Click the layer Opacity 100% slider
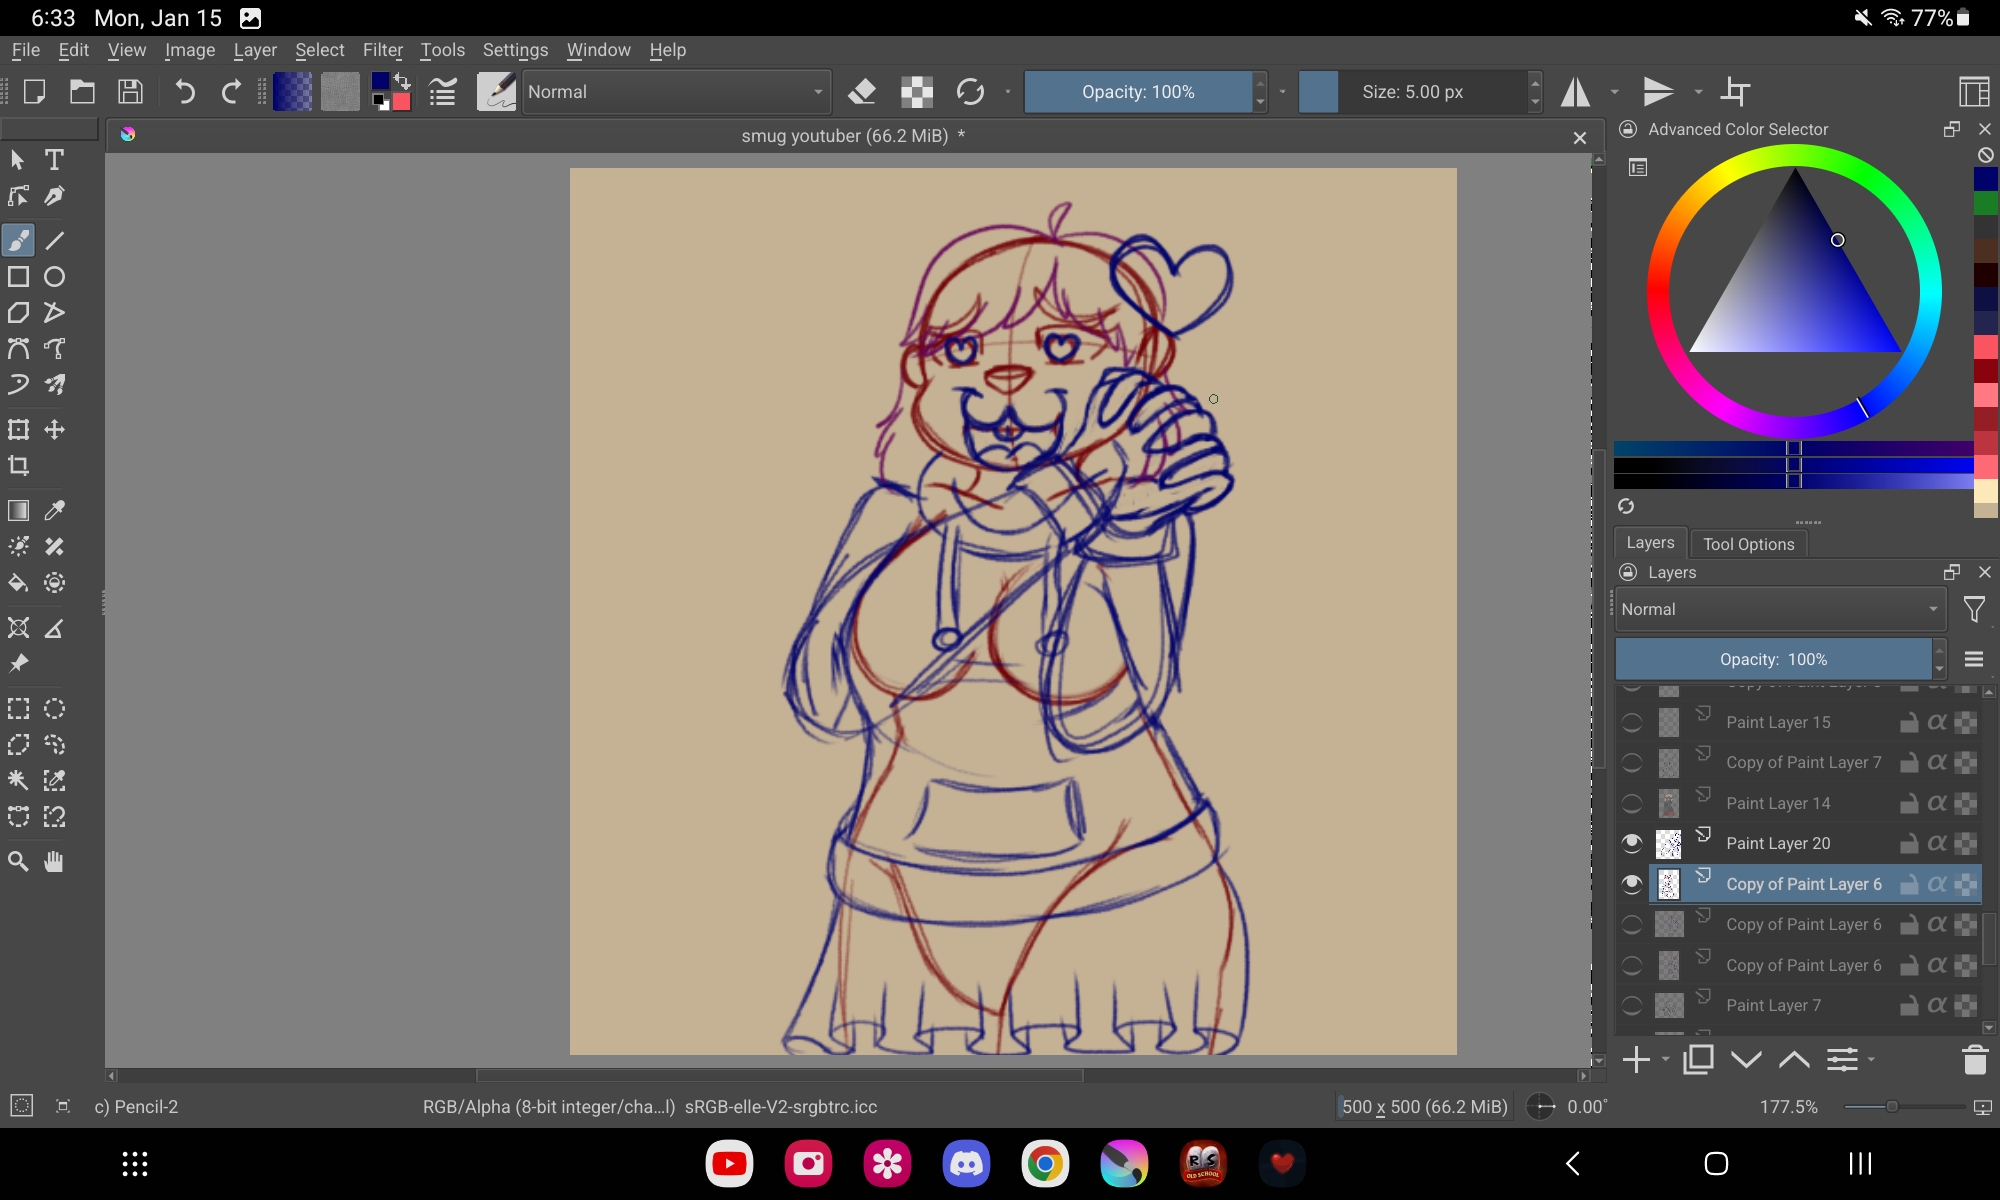 1773,659
